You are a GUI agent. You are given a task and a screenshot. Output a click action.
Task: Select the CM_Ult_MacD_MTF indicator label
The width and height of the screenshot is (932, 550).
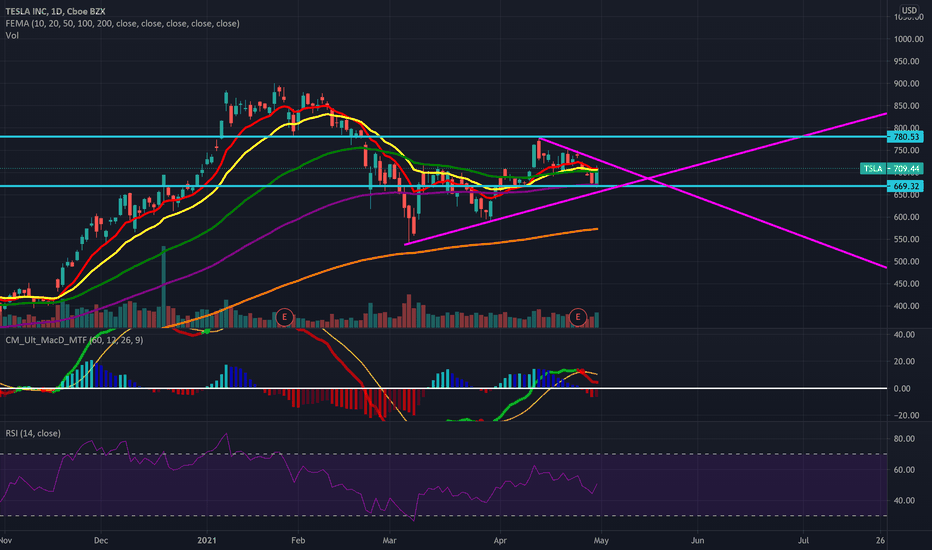74,340
